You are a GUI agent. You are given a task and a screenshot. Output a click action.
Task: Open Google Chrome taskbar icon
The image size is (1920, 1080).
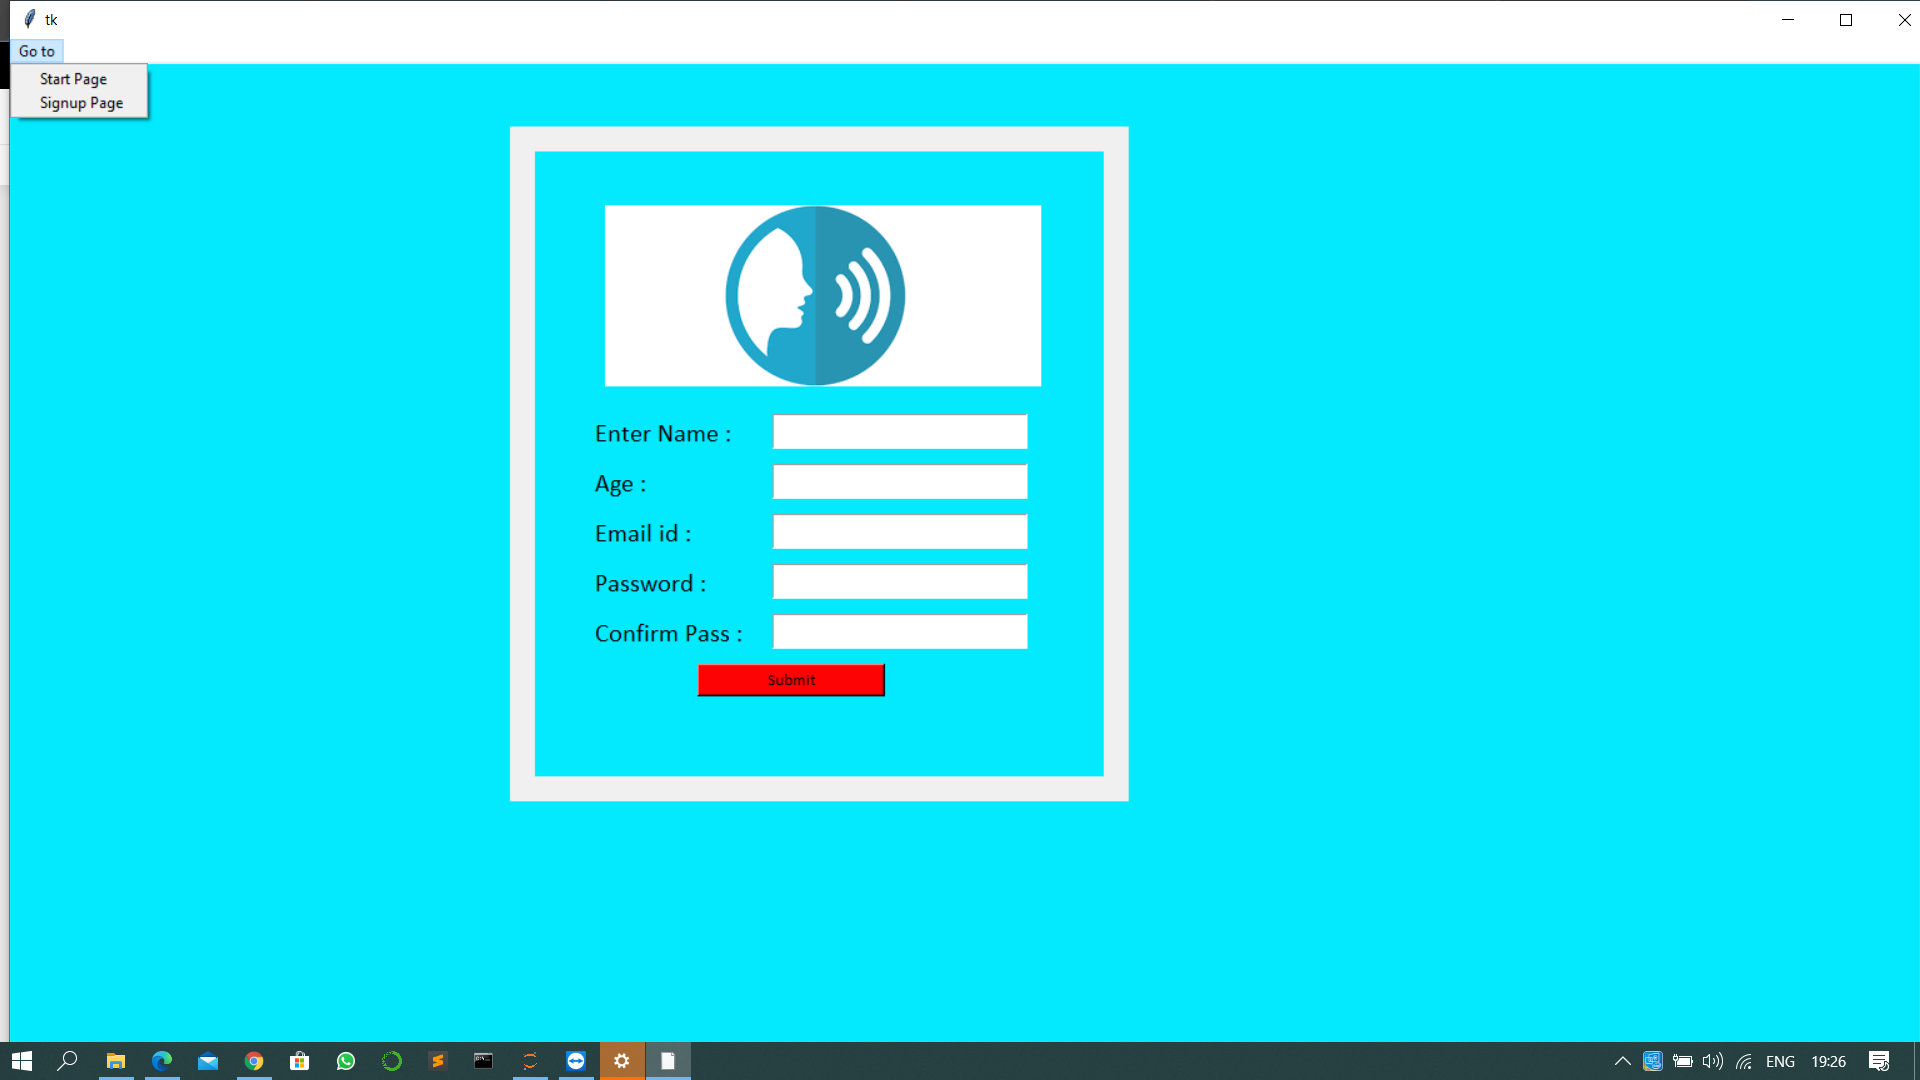(254, 1061)
